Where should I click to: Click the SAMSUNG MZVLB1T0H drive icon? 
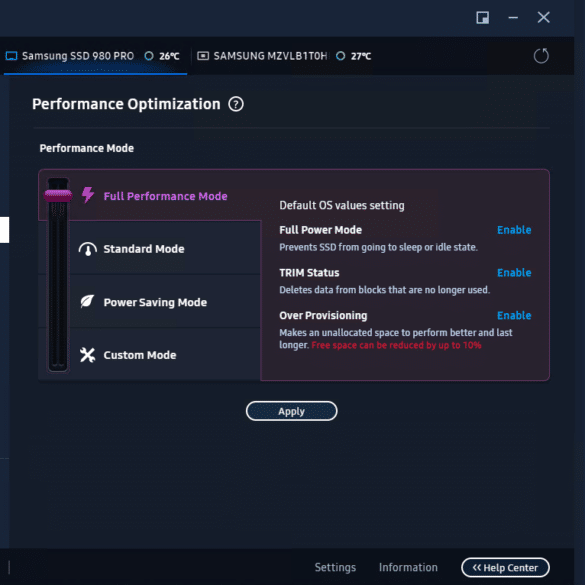coord(203,56)
